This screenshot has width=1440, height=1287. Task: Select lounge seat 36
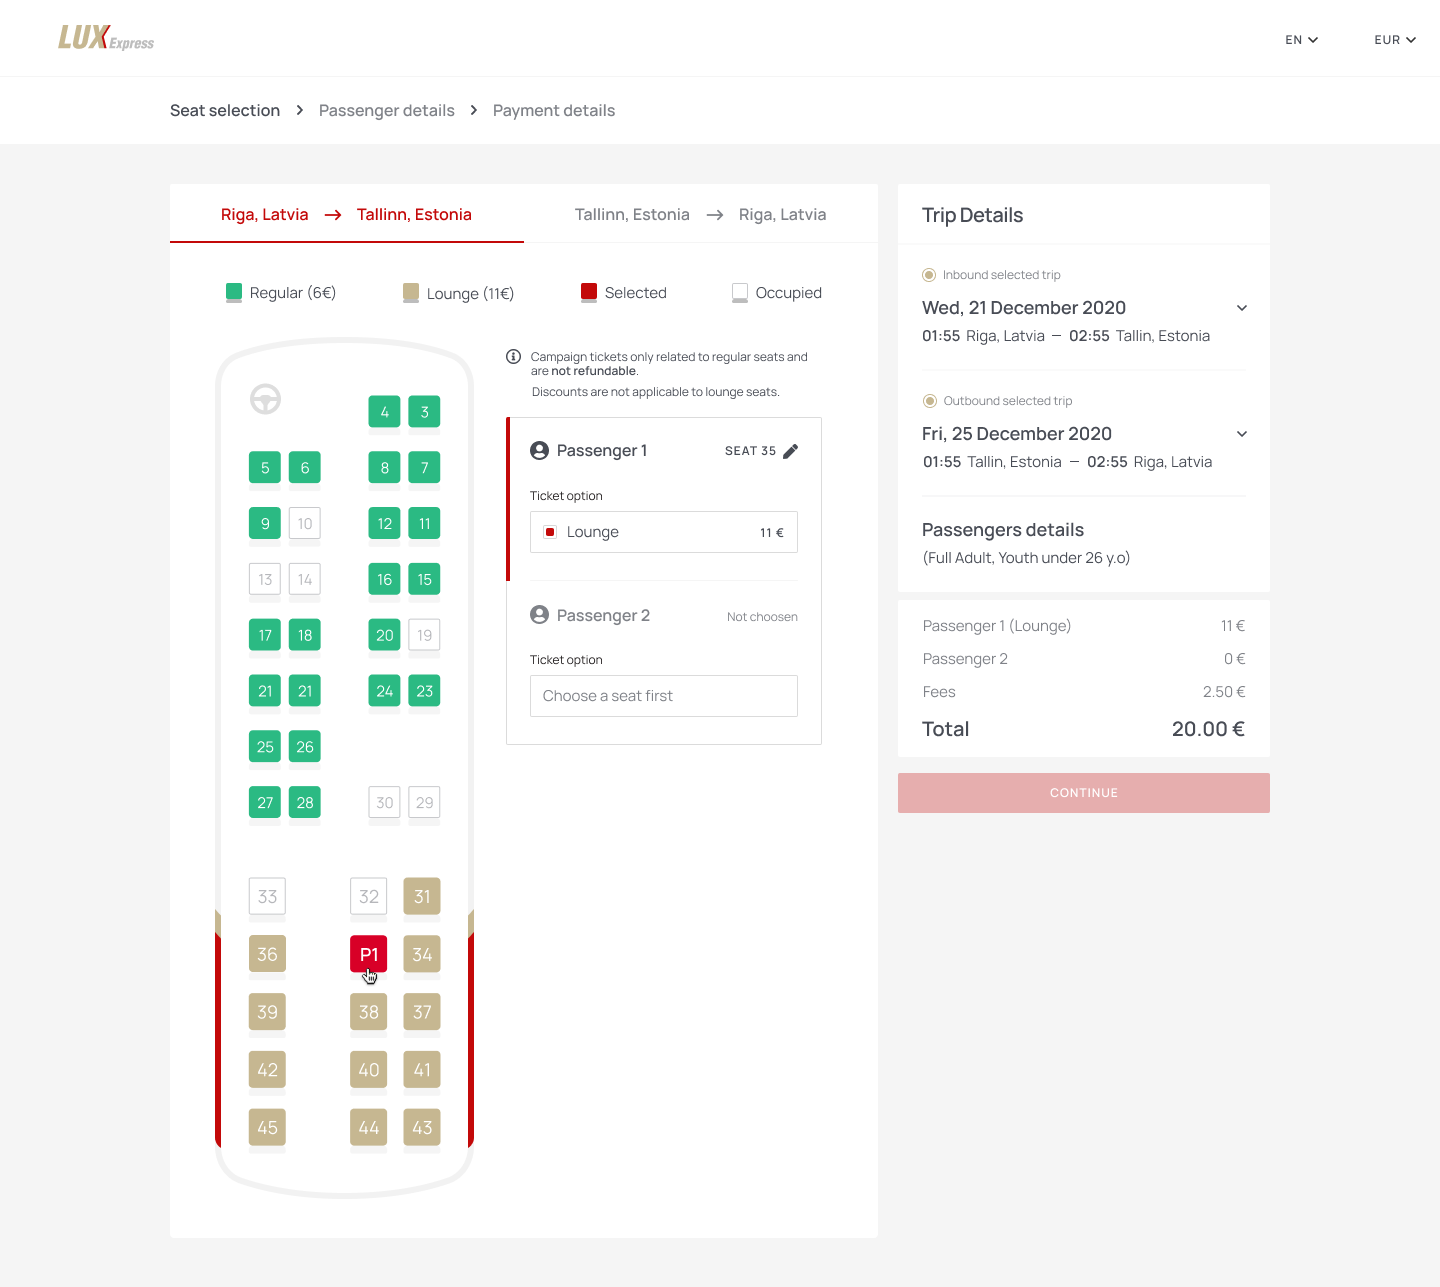267,955
